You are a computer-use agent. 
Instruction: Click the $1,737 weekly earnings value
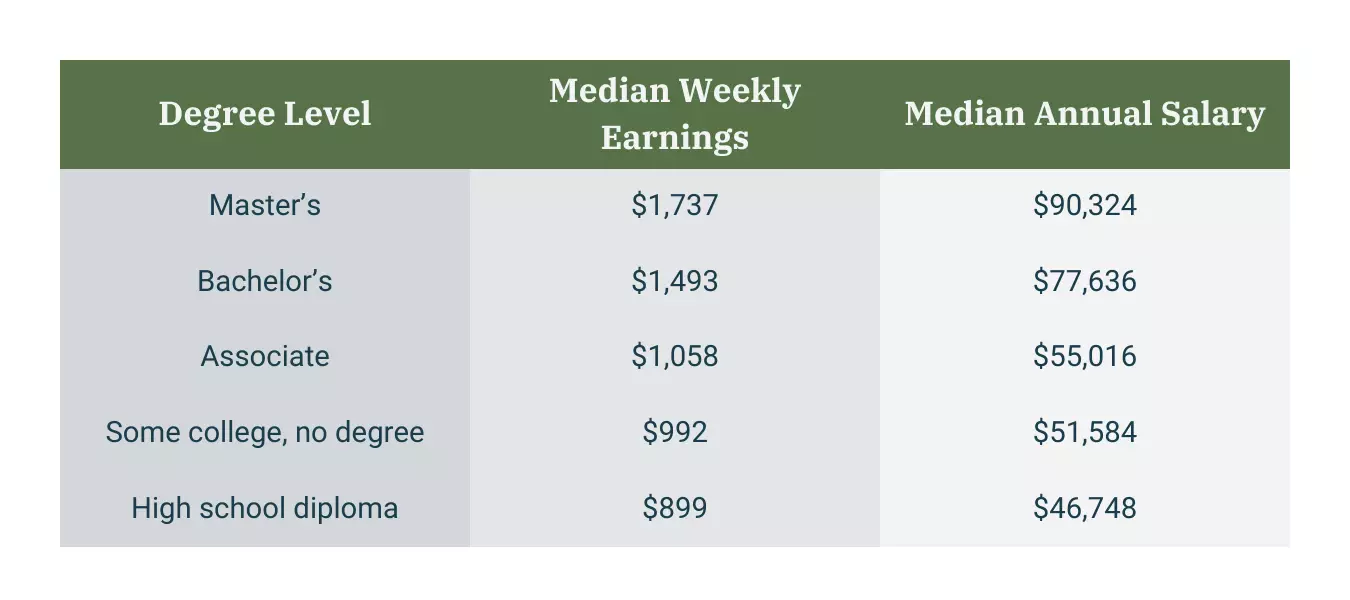(675, 205)
